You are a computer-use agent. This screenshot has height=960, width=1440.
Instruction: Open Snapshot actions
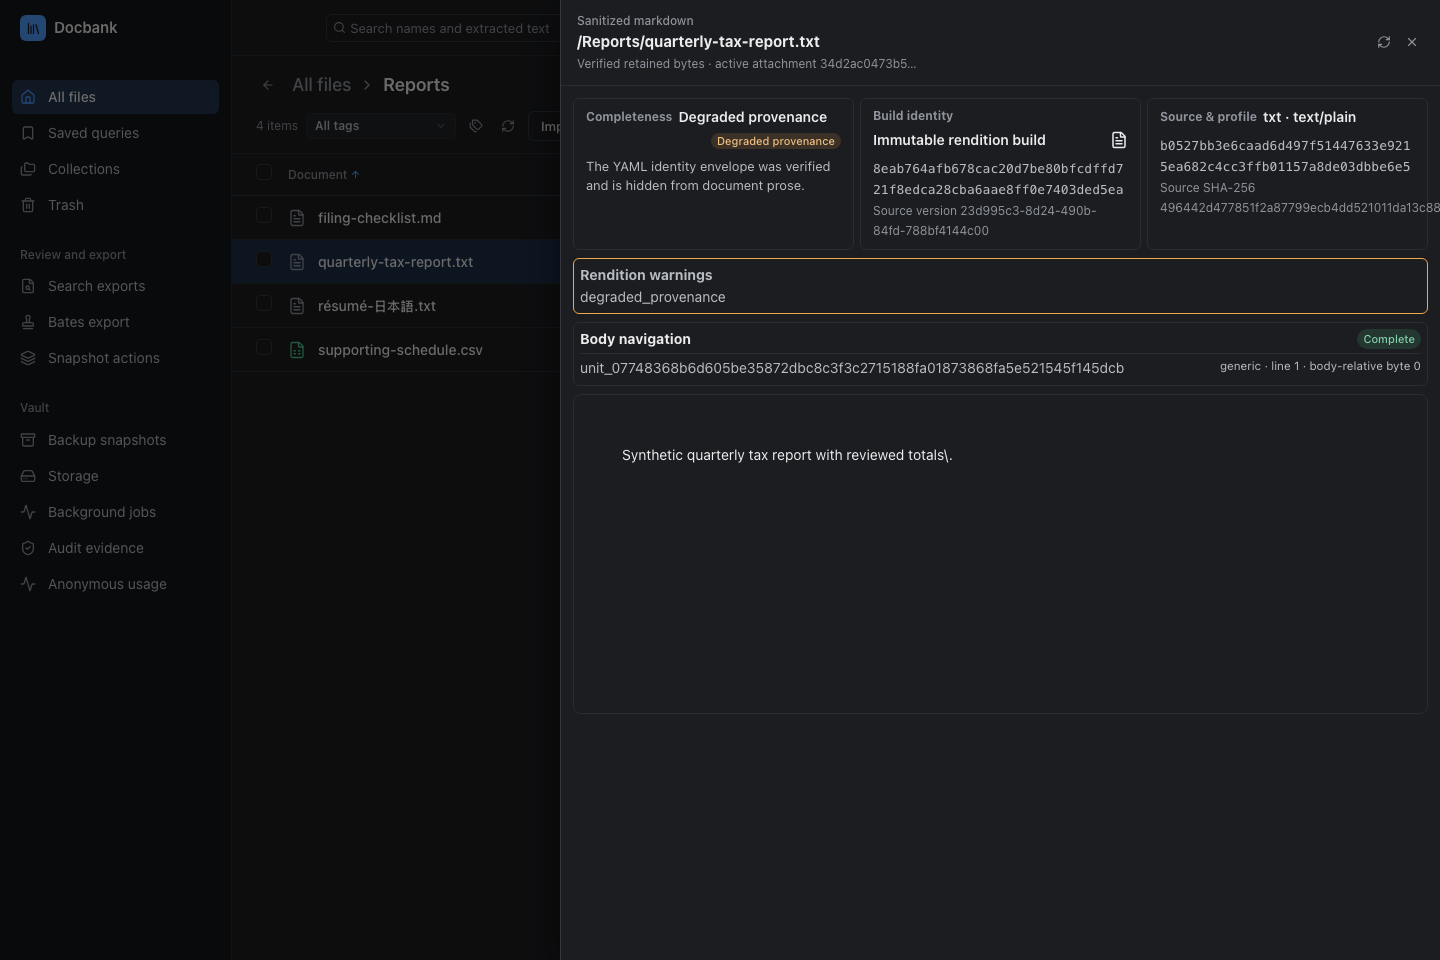tap(115, 358)
